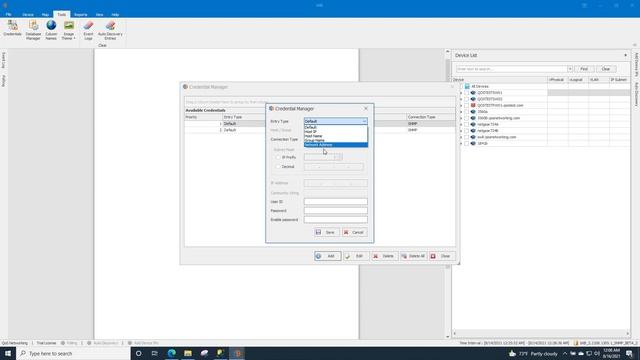Switch to the View ribbon tab
Screen dimensions: 640x360
coord(99,14)
